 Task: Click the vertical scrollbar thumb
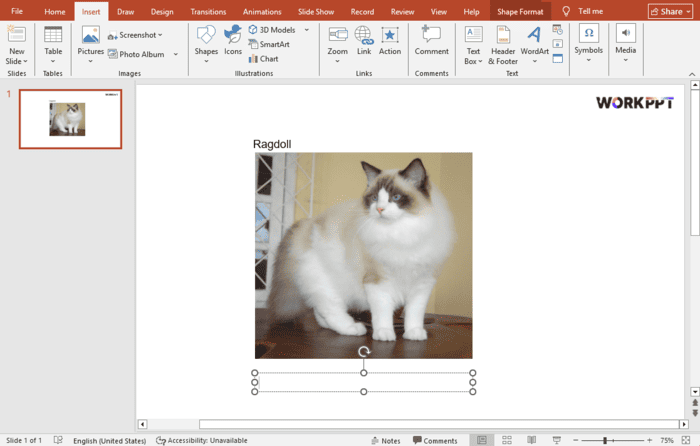pos(695,163)
